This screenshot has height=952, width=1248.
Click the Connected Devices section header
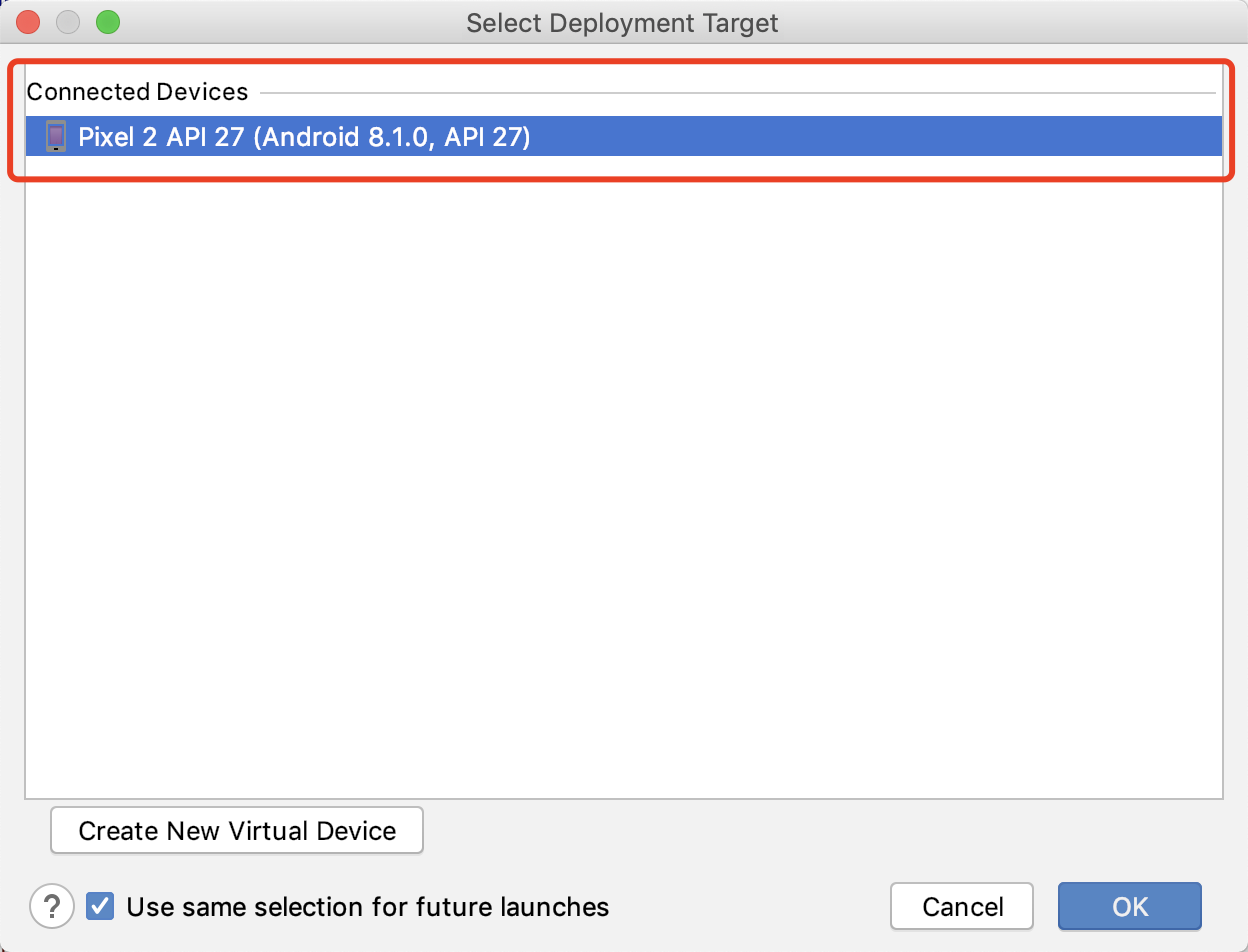pyautogui.click(x=137, y=91)
